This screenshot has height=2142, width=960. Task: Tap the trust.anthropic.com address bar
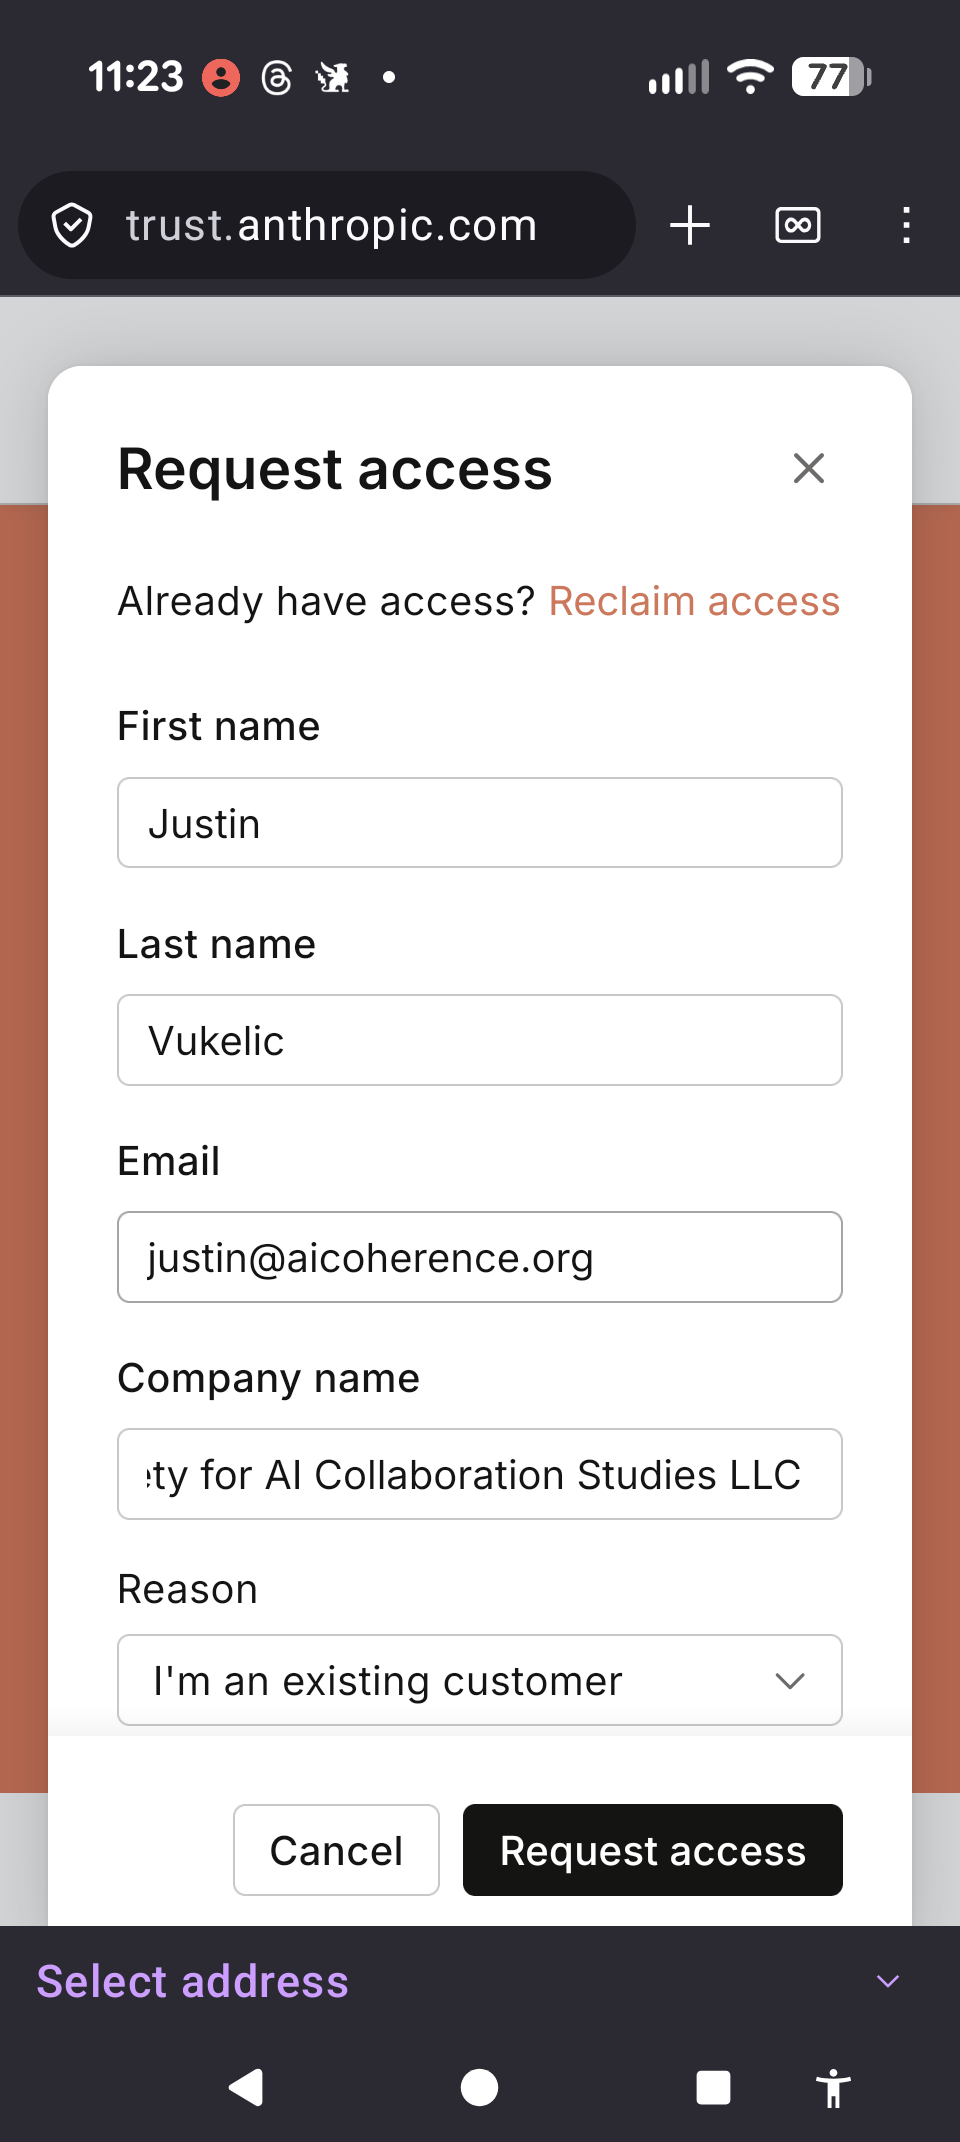(x=332, y=225)
